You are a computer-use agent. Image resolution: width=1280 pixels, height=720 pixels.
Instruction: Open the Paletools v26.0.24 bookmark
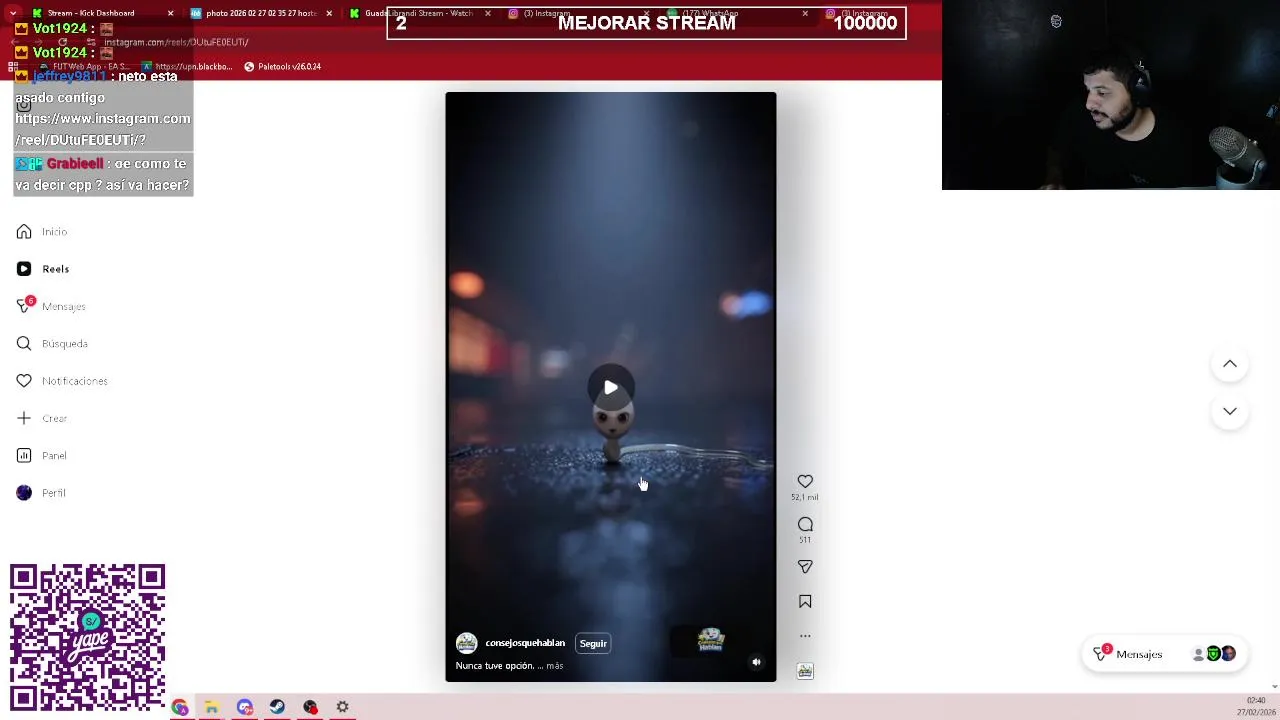coord(283,67)
